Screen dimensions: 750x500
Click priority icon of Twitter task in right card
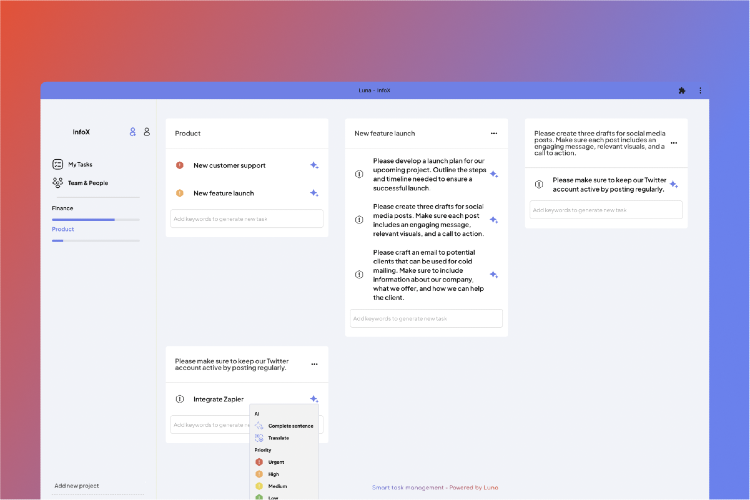[x=539, y=184]
